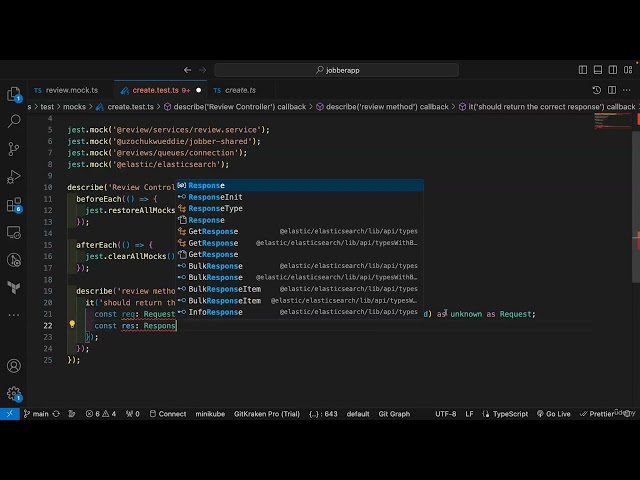Image resolution: width=640 pixels, height=480 pixels.
Task: Open it('should return the correct response') breadcrumb
Action: coord(547,107)
